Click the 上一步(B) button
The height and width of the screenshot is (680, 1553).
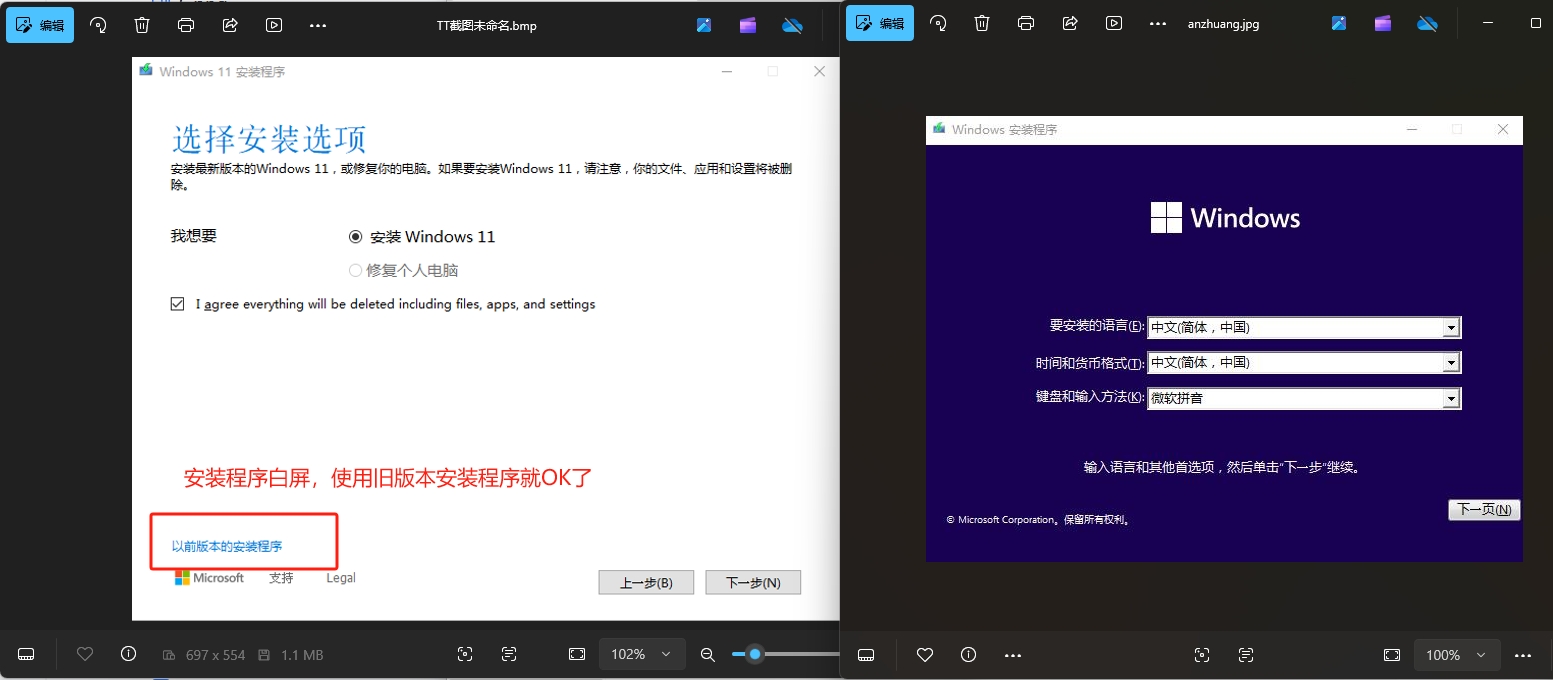(646, 582)
